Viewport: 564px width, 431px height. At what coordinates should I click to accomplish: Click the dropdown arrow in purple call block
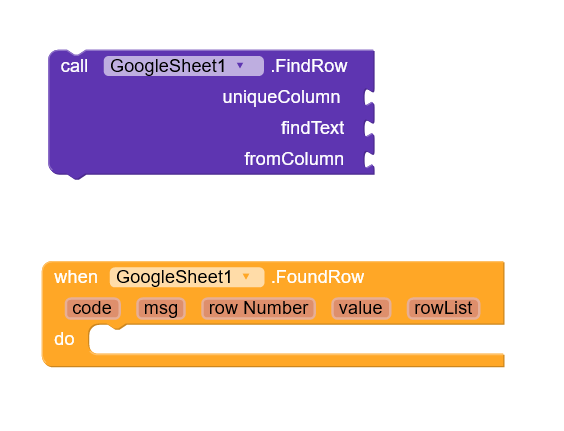pos(240,65)
